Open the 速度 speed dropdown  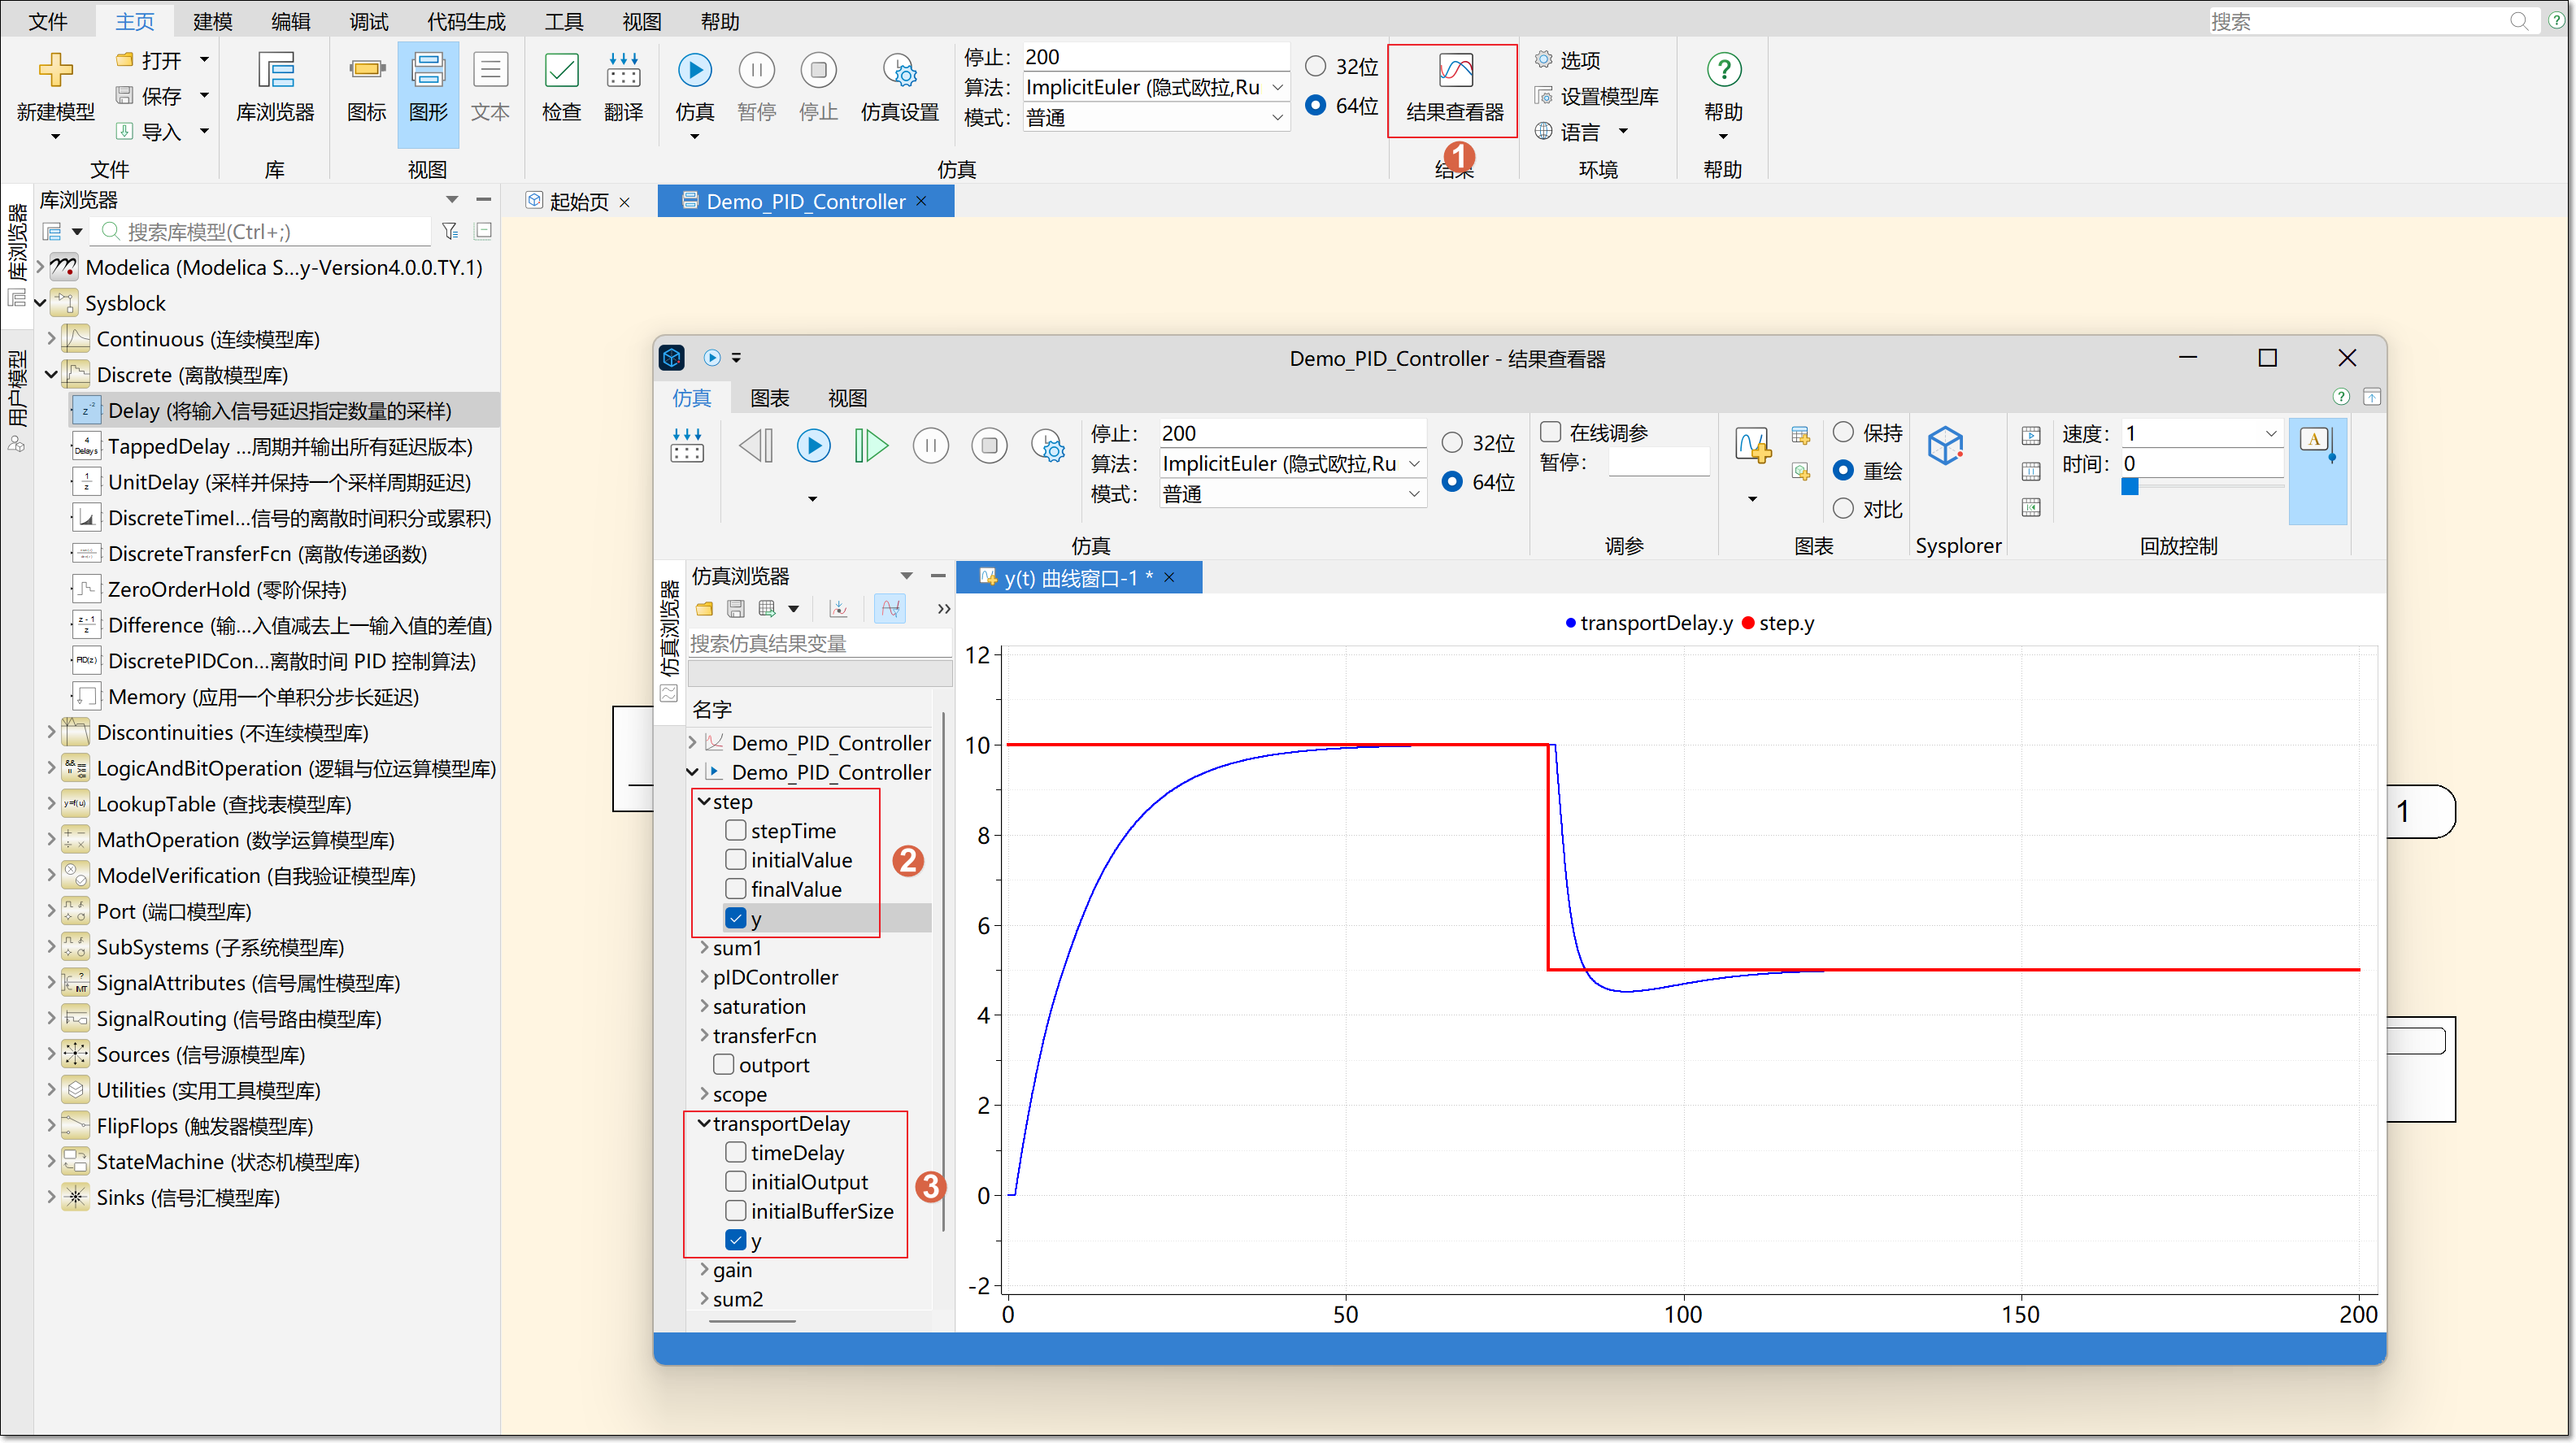(x=2270, y=434)
